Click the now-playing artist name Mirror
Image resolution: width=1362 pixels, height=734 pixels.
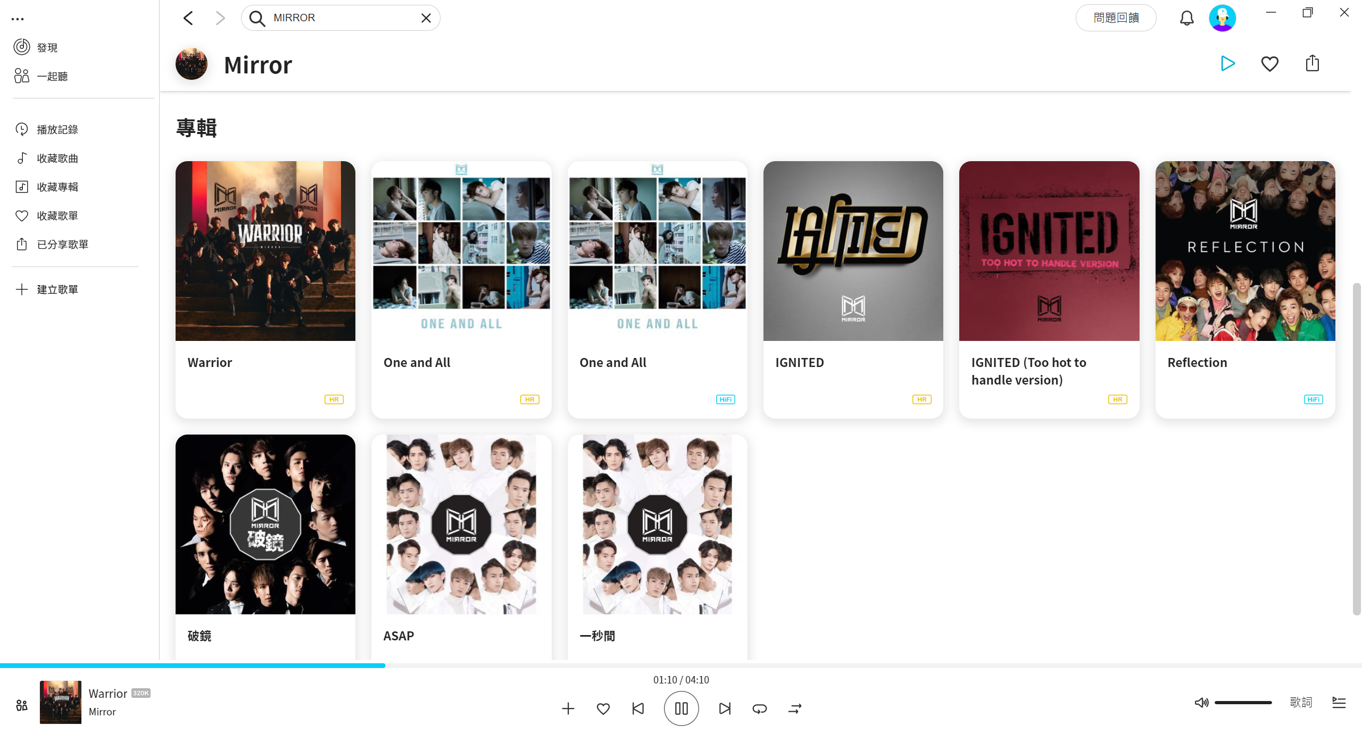pos(102,712)
